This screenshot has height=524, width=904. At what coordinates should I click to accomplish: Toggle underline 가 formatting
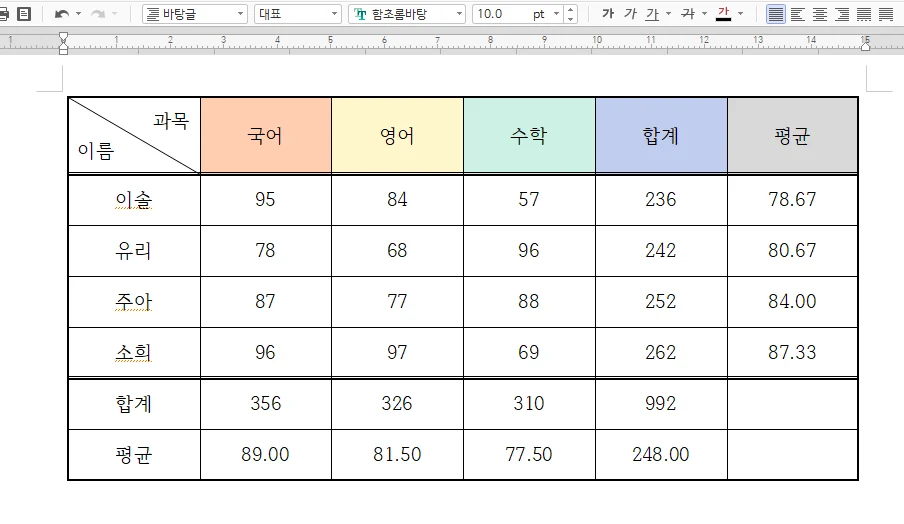pos(653,14)
